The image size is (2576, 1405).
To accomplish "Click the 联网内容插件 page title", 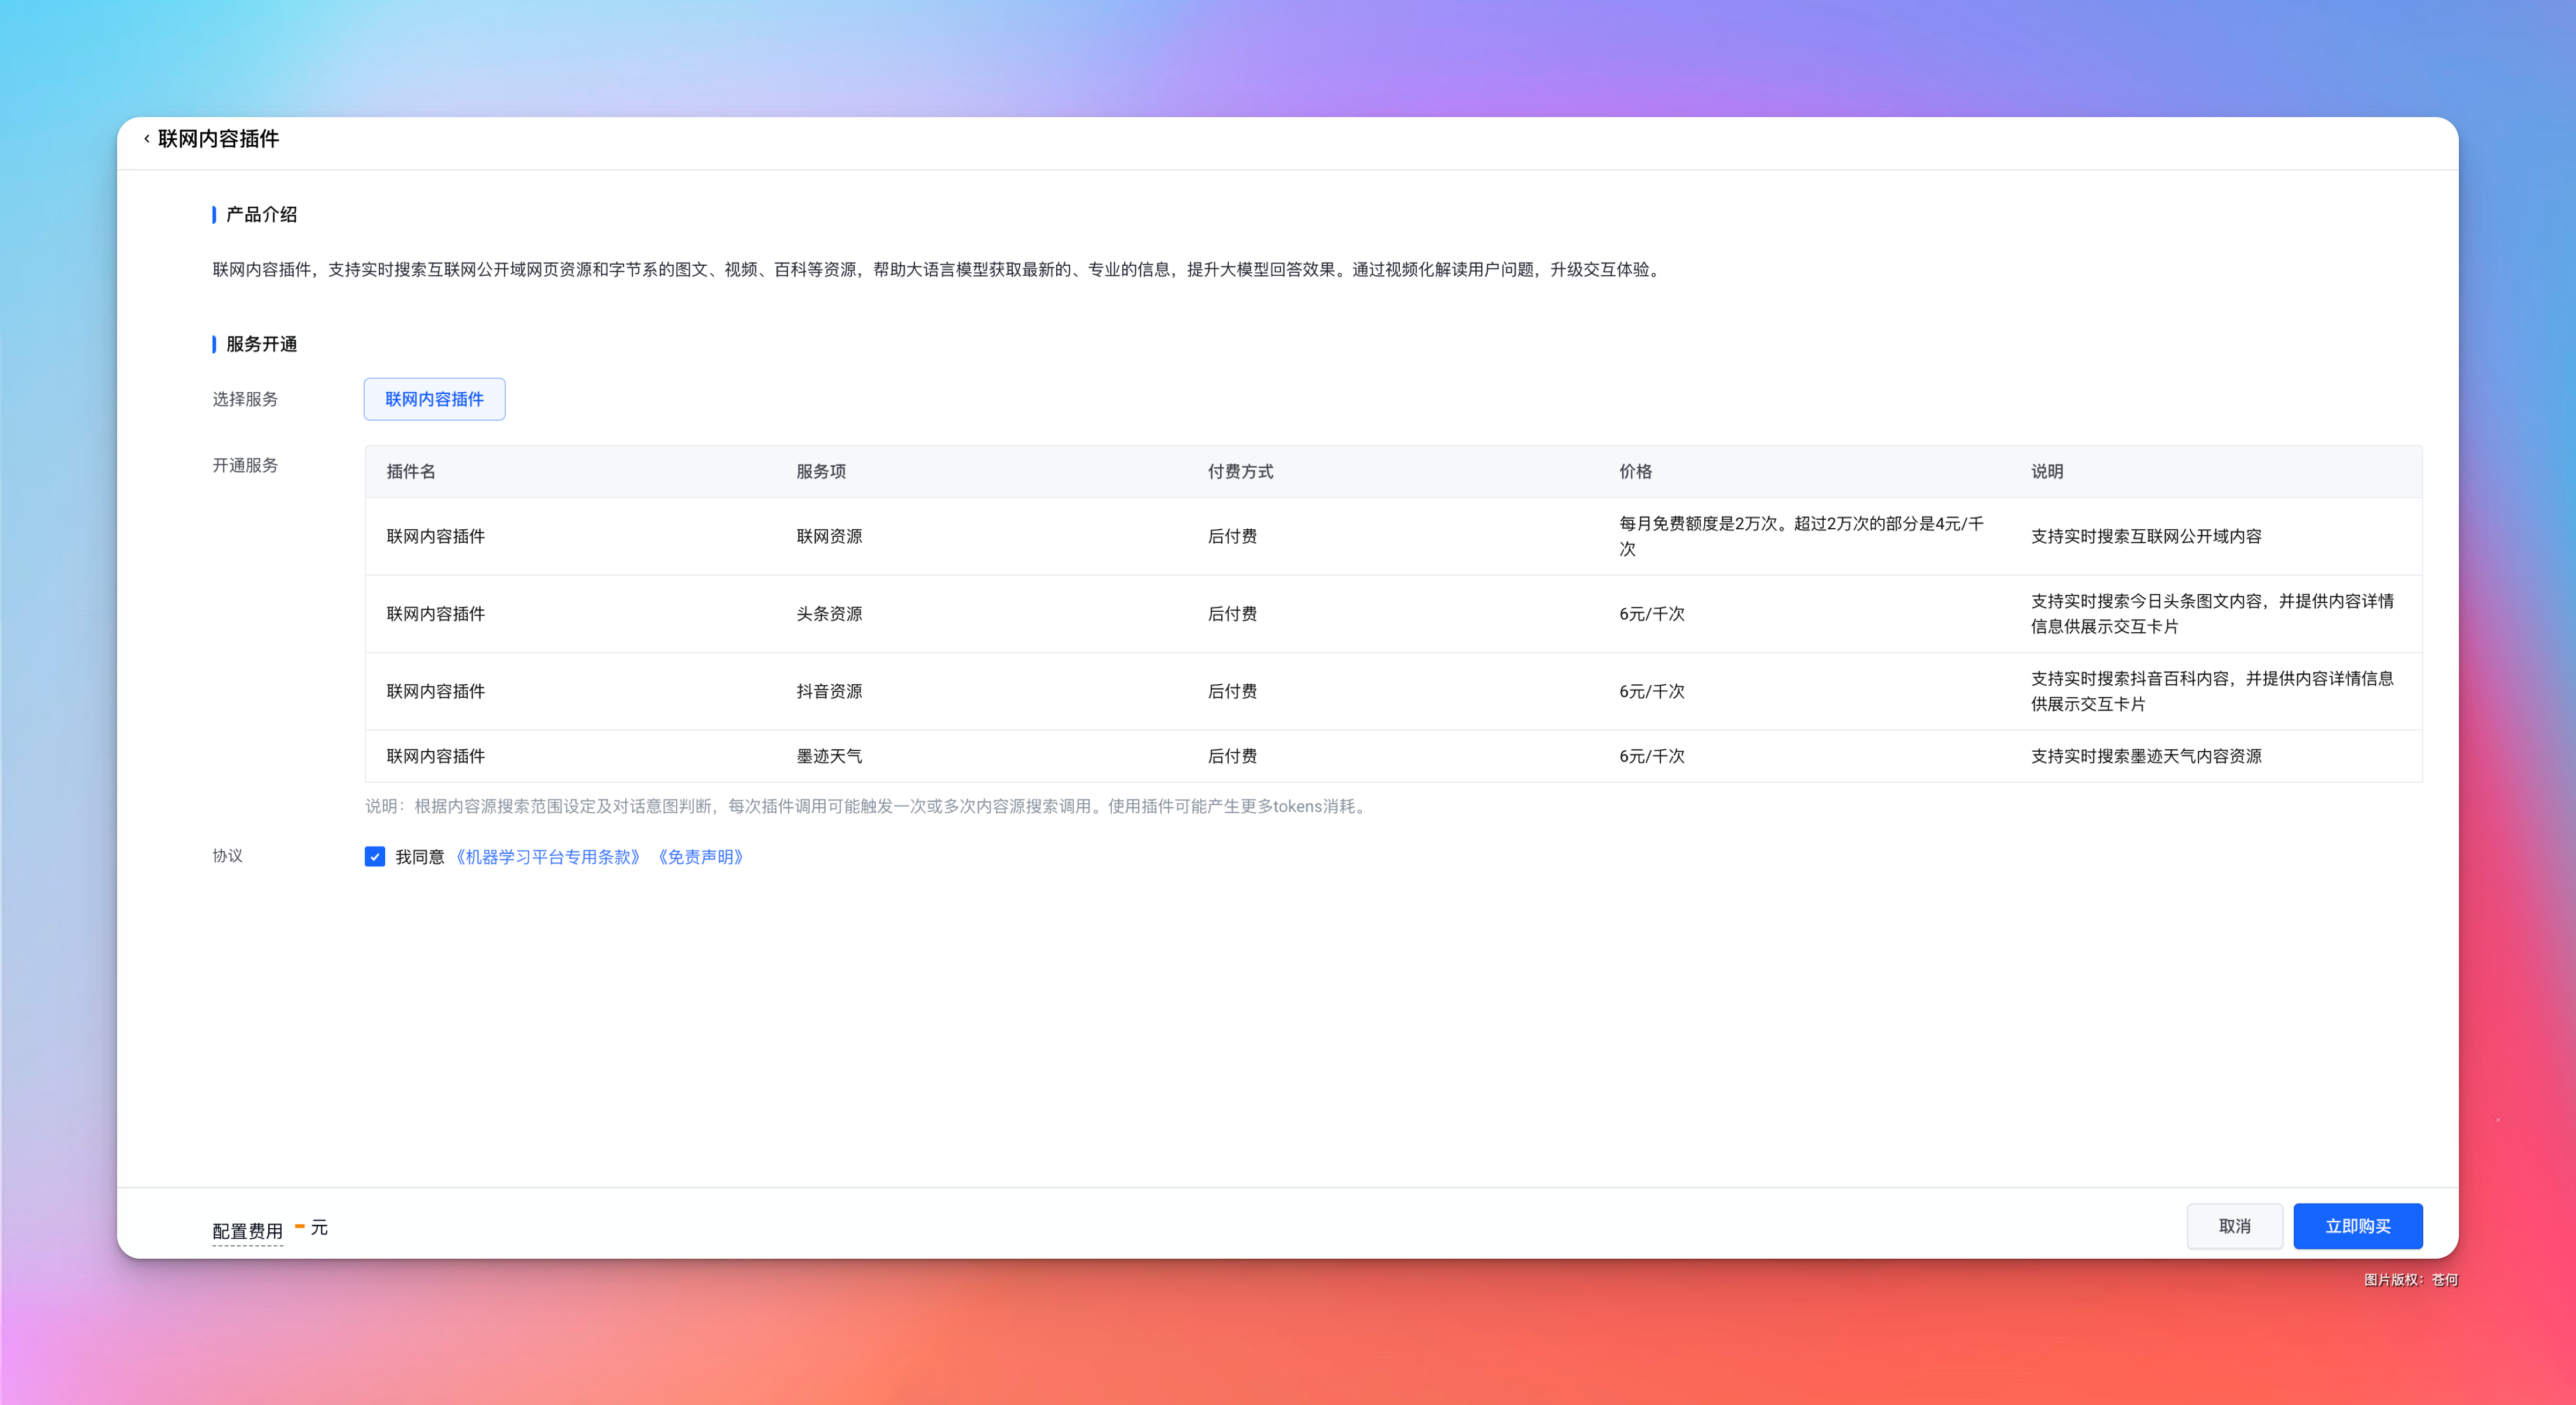I will [218, 139].
